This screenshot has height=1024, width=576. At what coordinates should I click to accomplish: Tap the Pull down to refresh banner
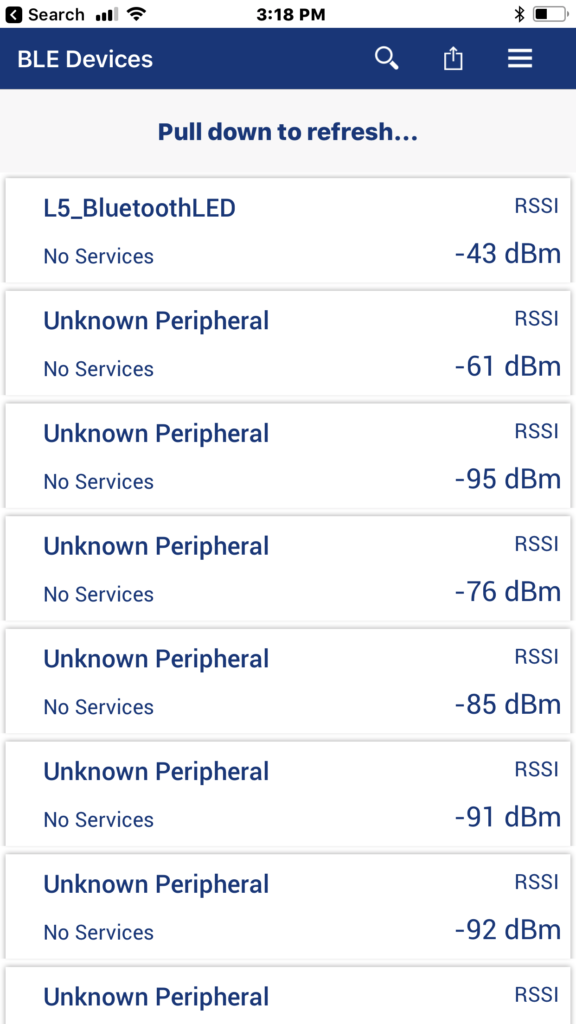click(x=288, y=132)
